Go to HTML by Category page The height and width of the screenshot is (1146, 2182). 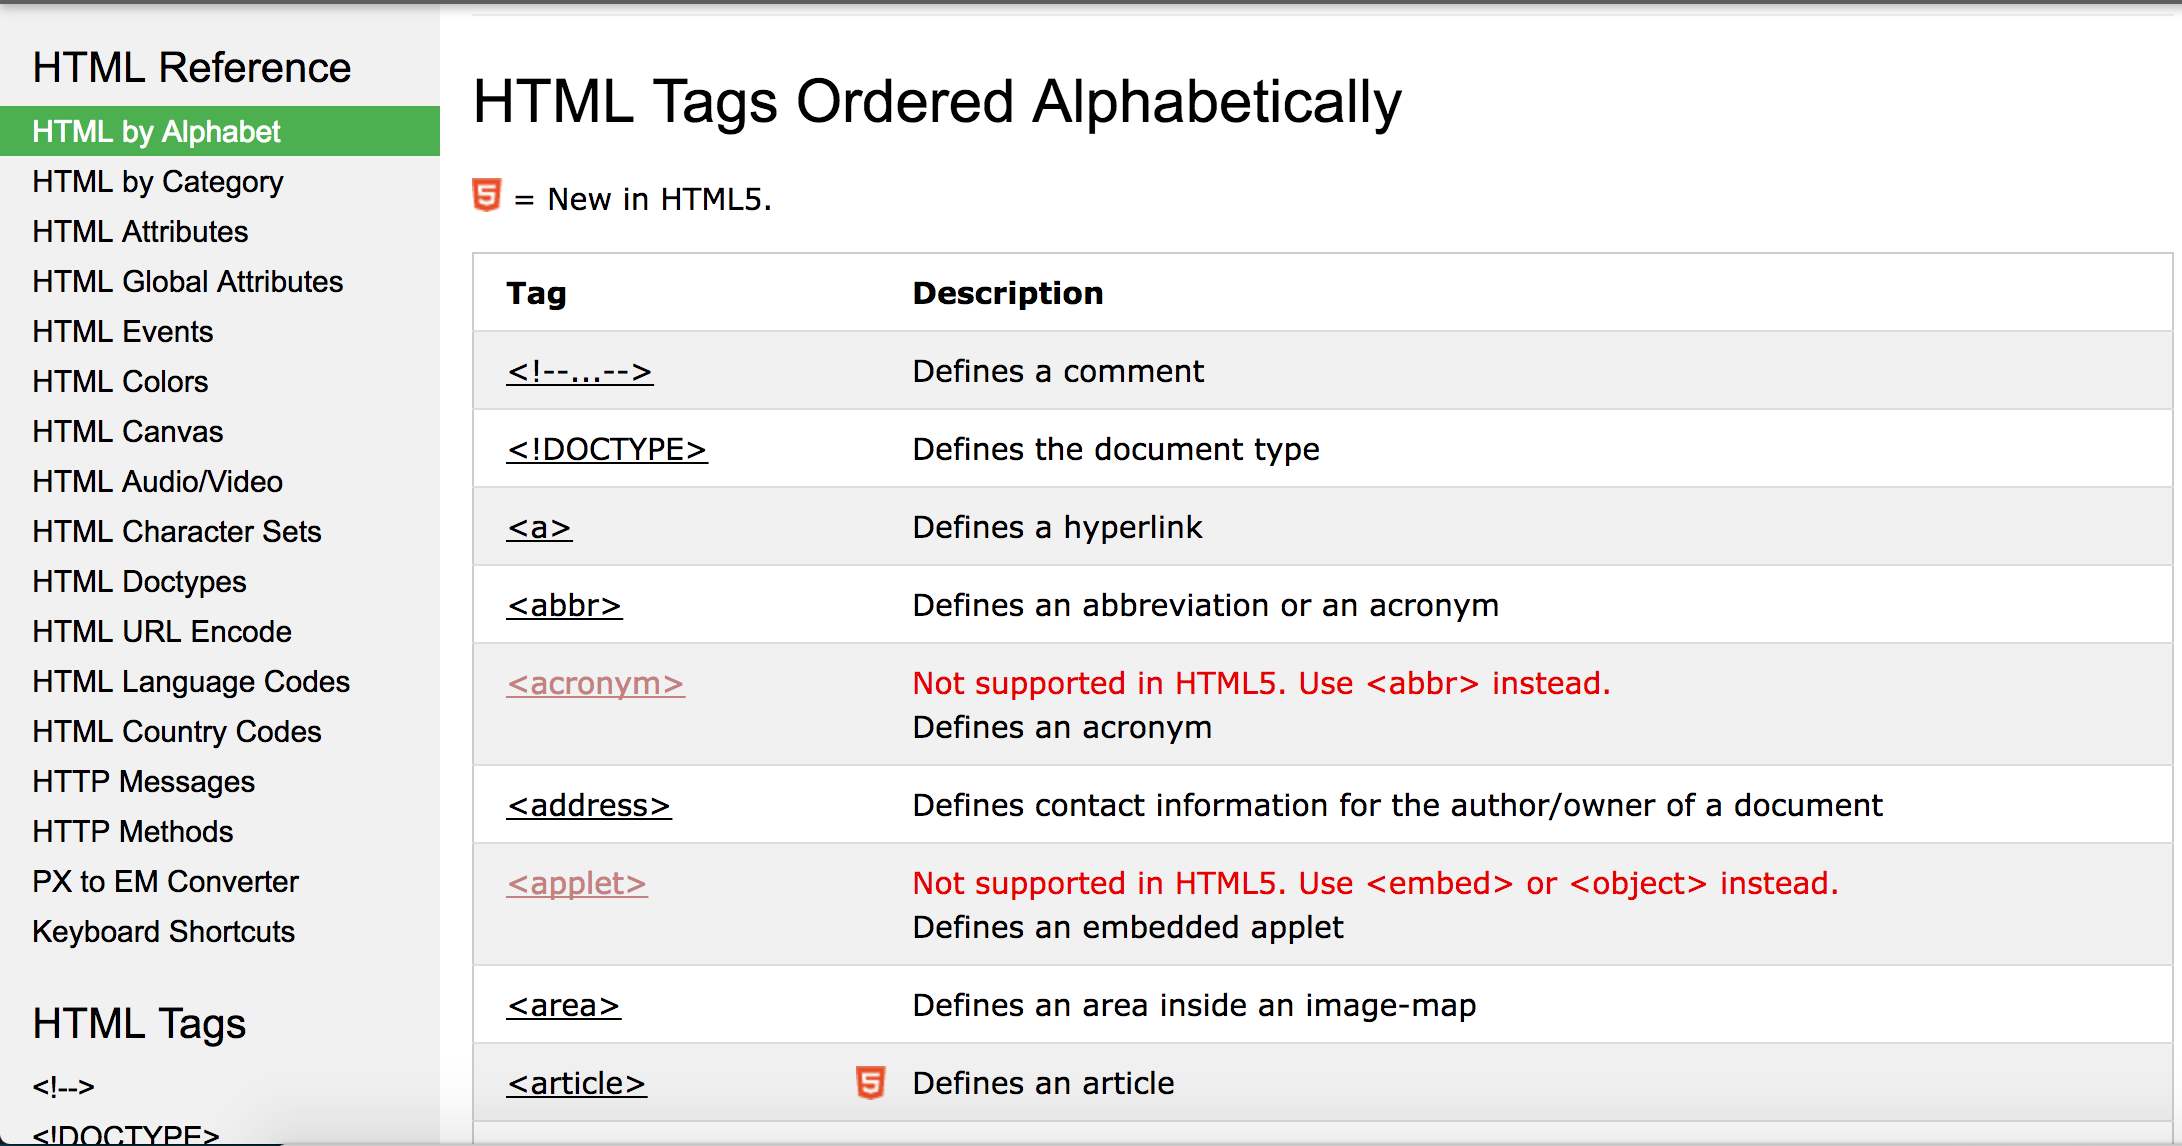tap(158, 182)
